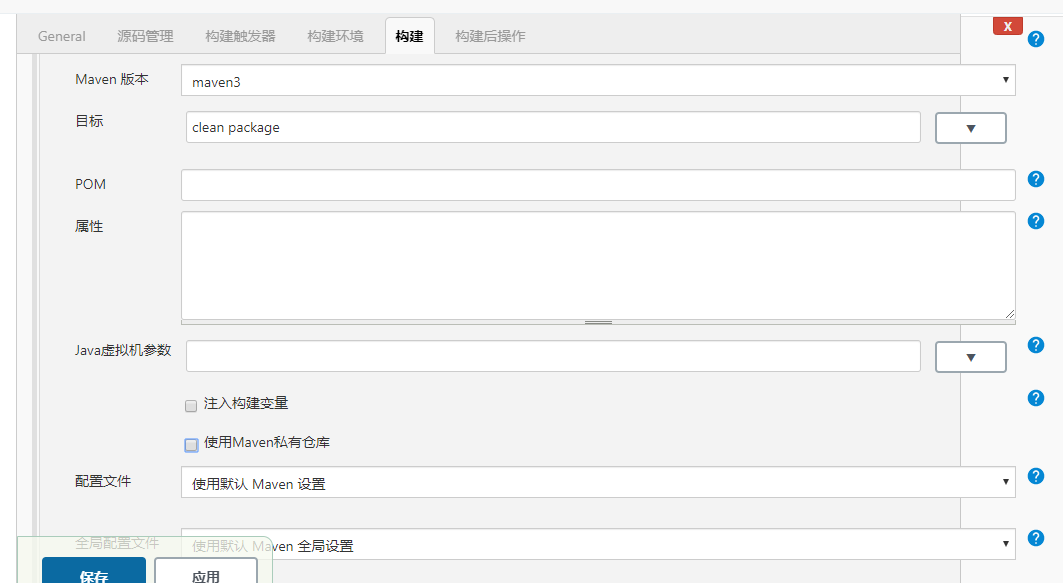The width and height of the screenshot is (1063, 583).
Task: Switch to 源码管理 tab
Action: tap(145, 37)
